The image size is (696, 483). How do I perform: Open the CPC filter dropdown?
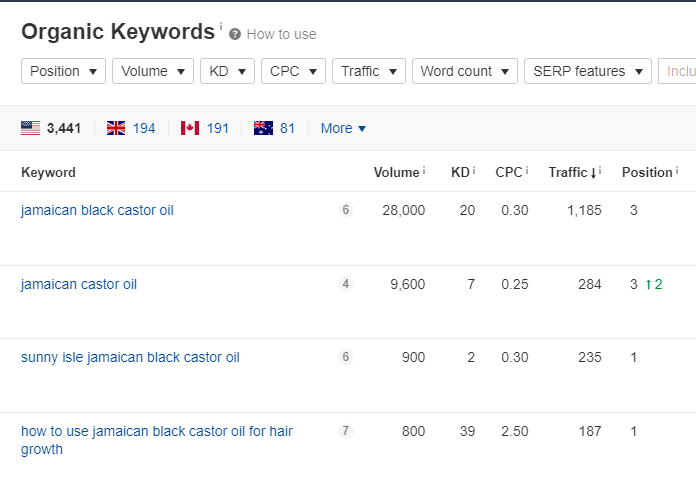point(293,71)
